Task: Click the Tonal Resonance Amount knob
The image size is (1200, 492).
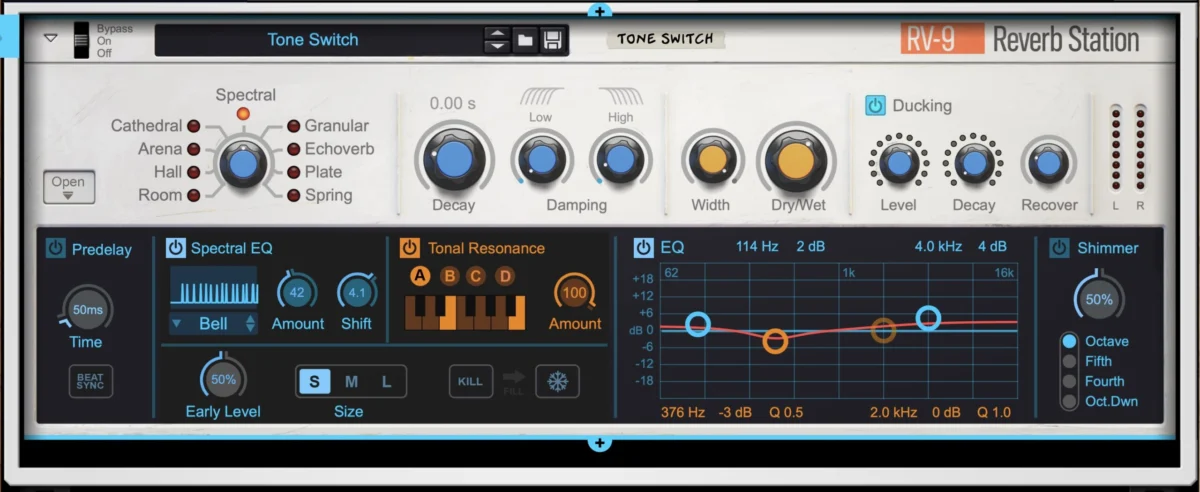Action: [574, 293]
